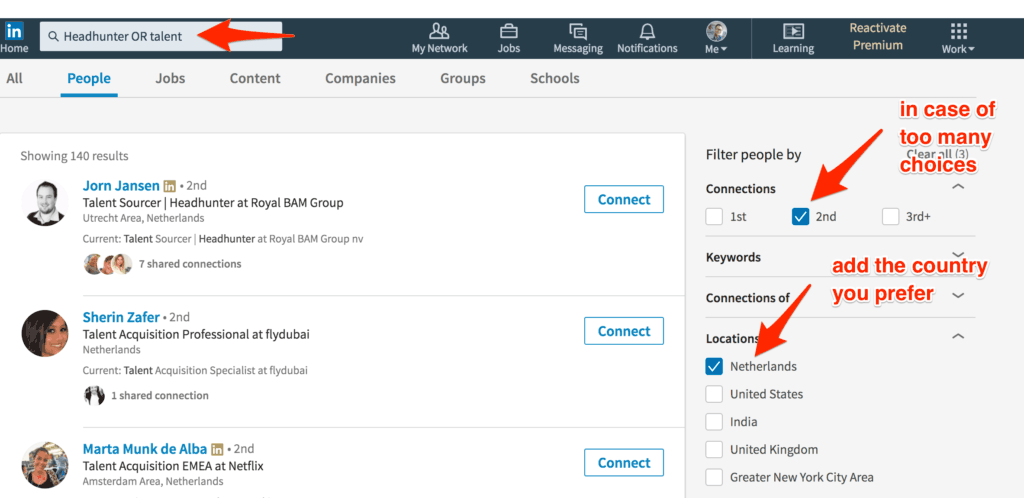Connect with Sherin Zafer
Image resolution: width=1024 pixels, height=498 pixels.
tap(624, 331)
